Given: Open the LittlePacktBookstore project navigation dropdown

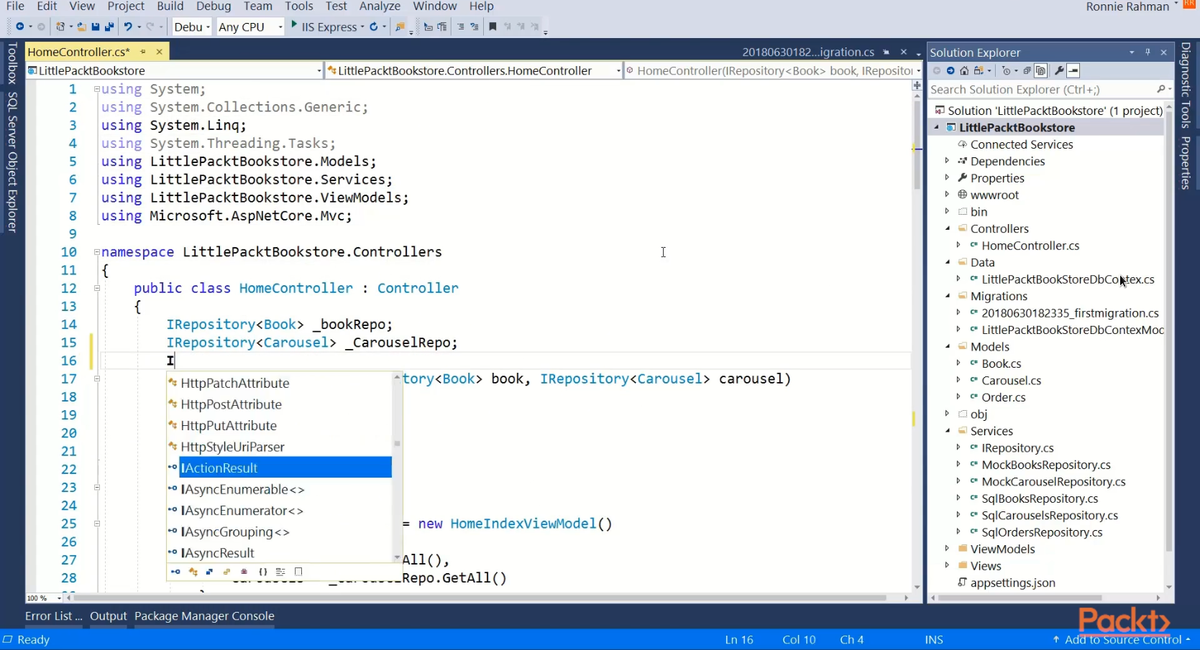Looking at the screenshot, I should tap(175, 71).
